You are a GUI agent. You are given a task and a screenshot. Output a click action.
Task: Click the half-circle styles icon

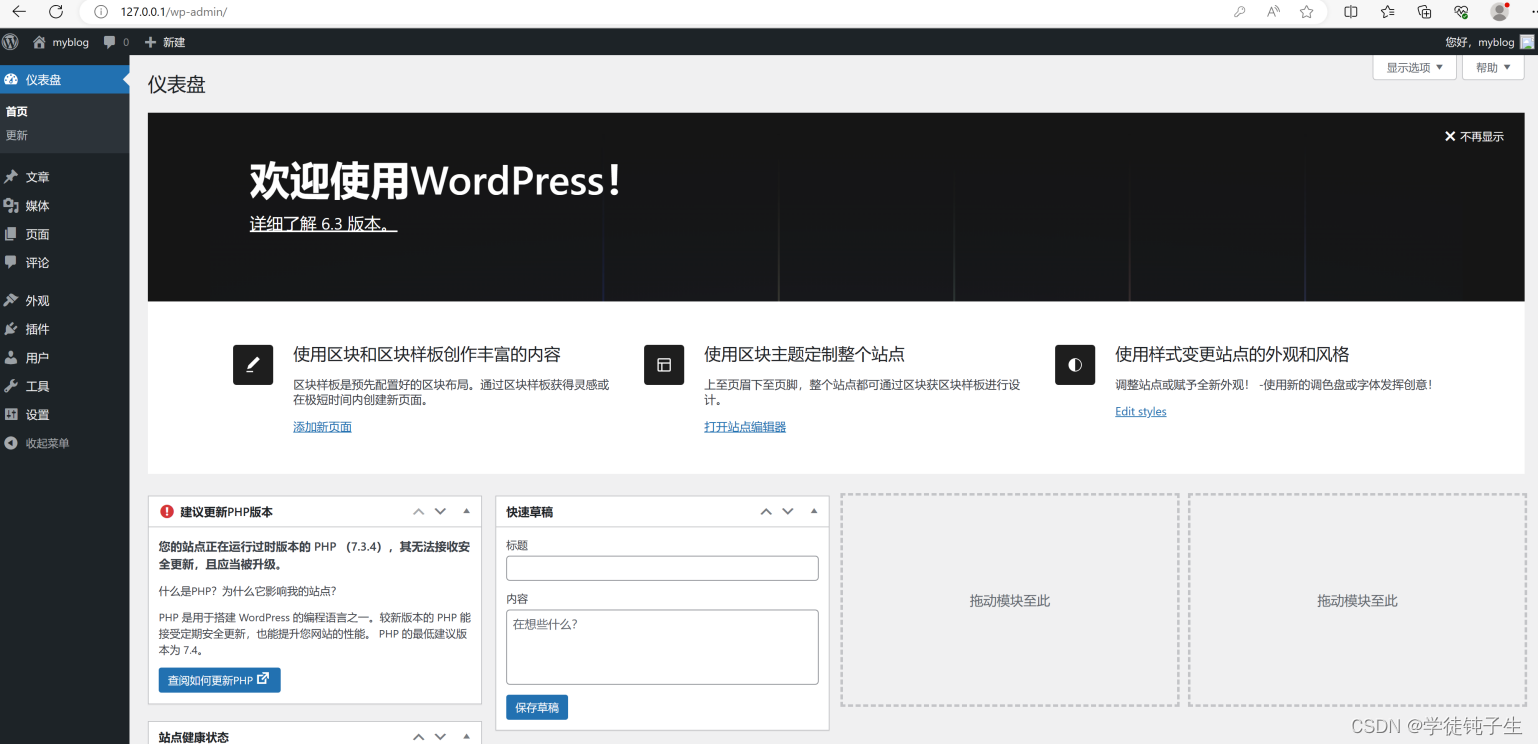1075,365
